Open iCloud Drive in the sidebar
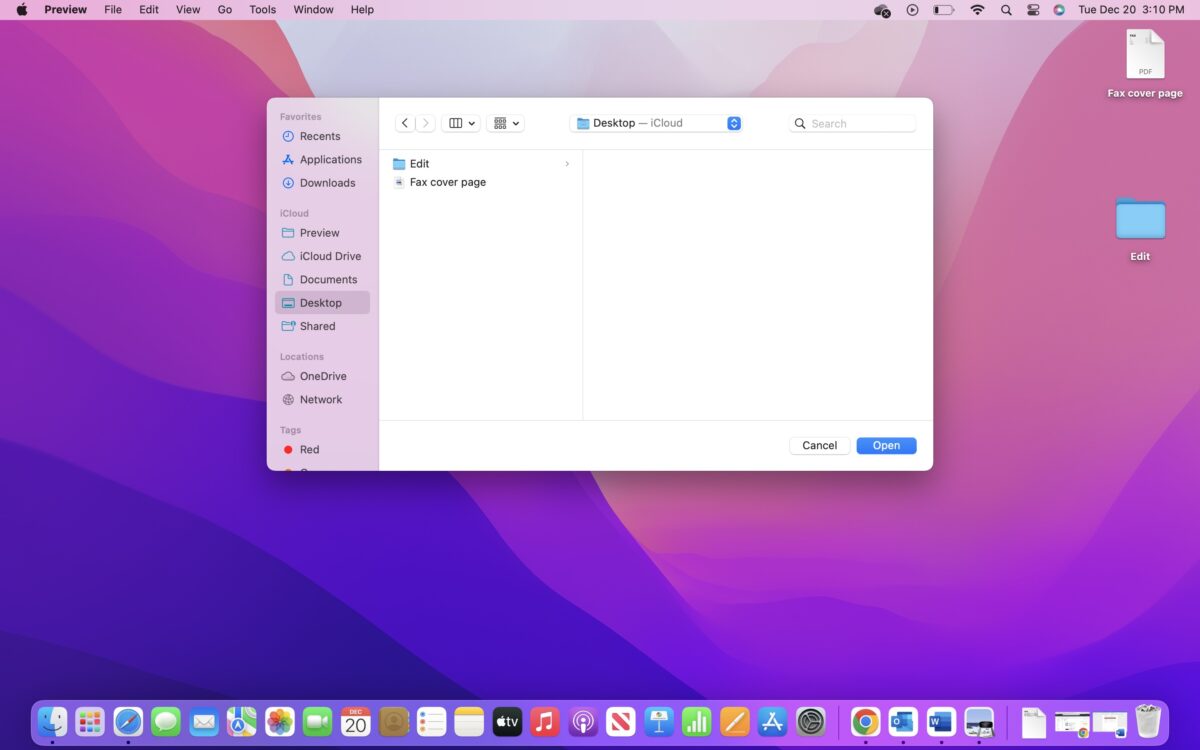The width and height of the screenshot is (1200, 750). coord(330,256)
